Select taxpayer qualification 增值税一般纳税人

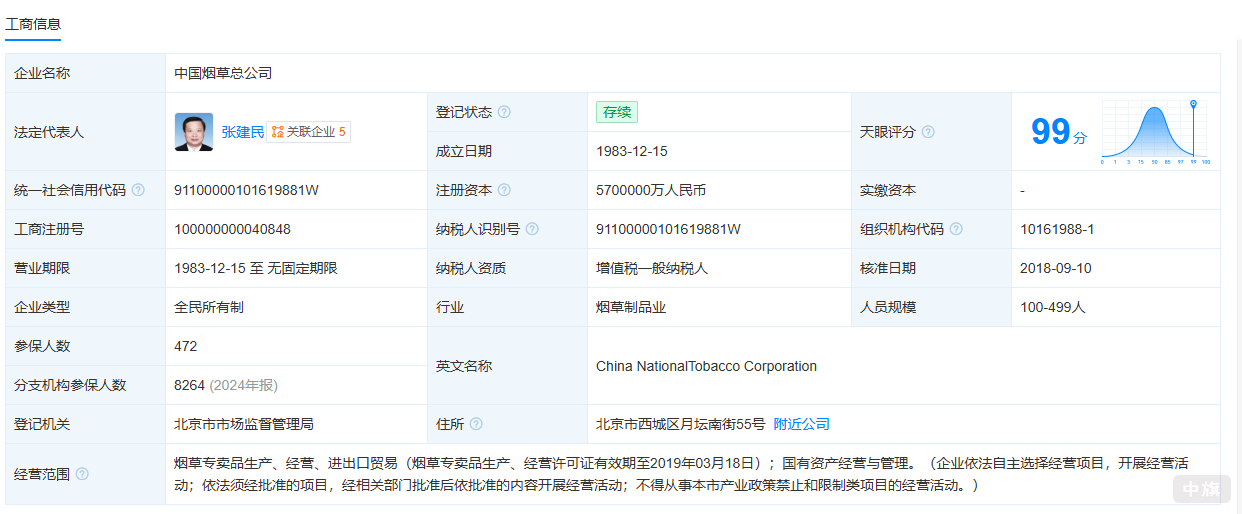pos(652,268)
